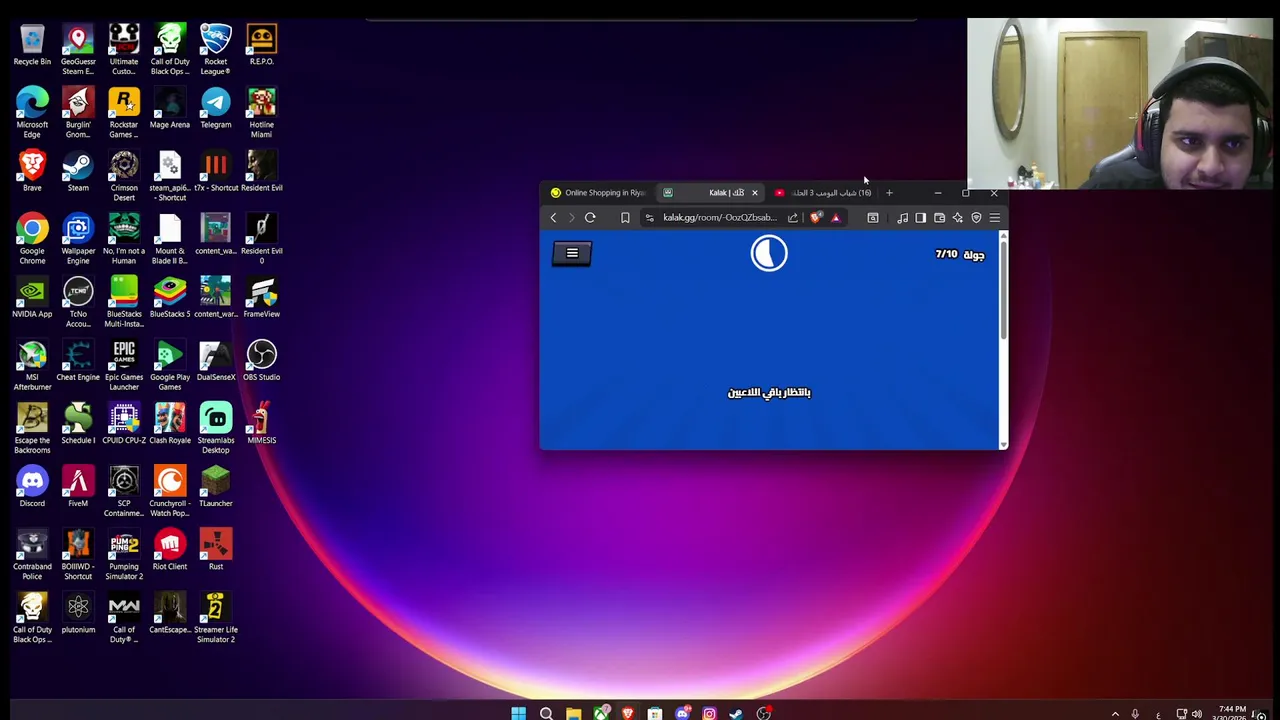This screenshot has height=720, width=1280.
Task: Click the round countdown timer in the game
Action: (769, 254)
